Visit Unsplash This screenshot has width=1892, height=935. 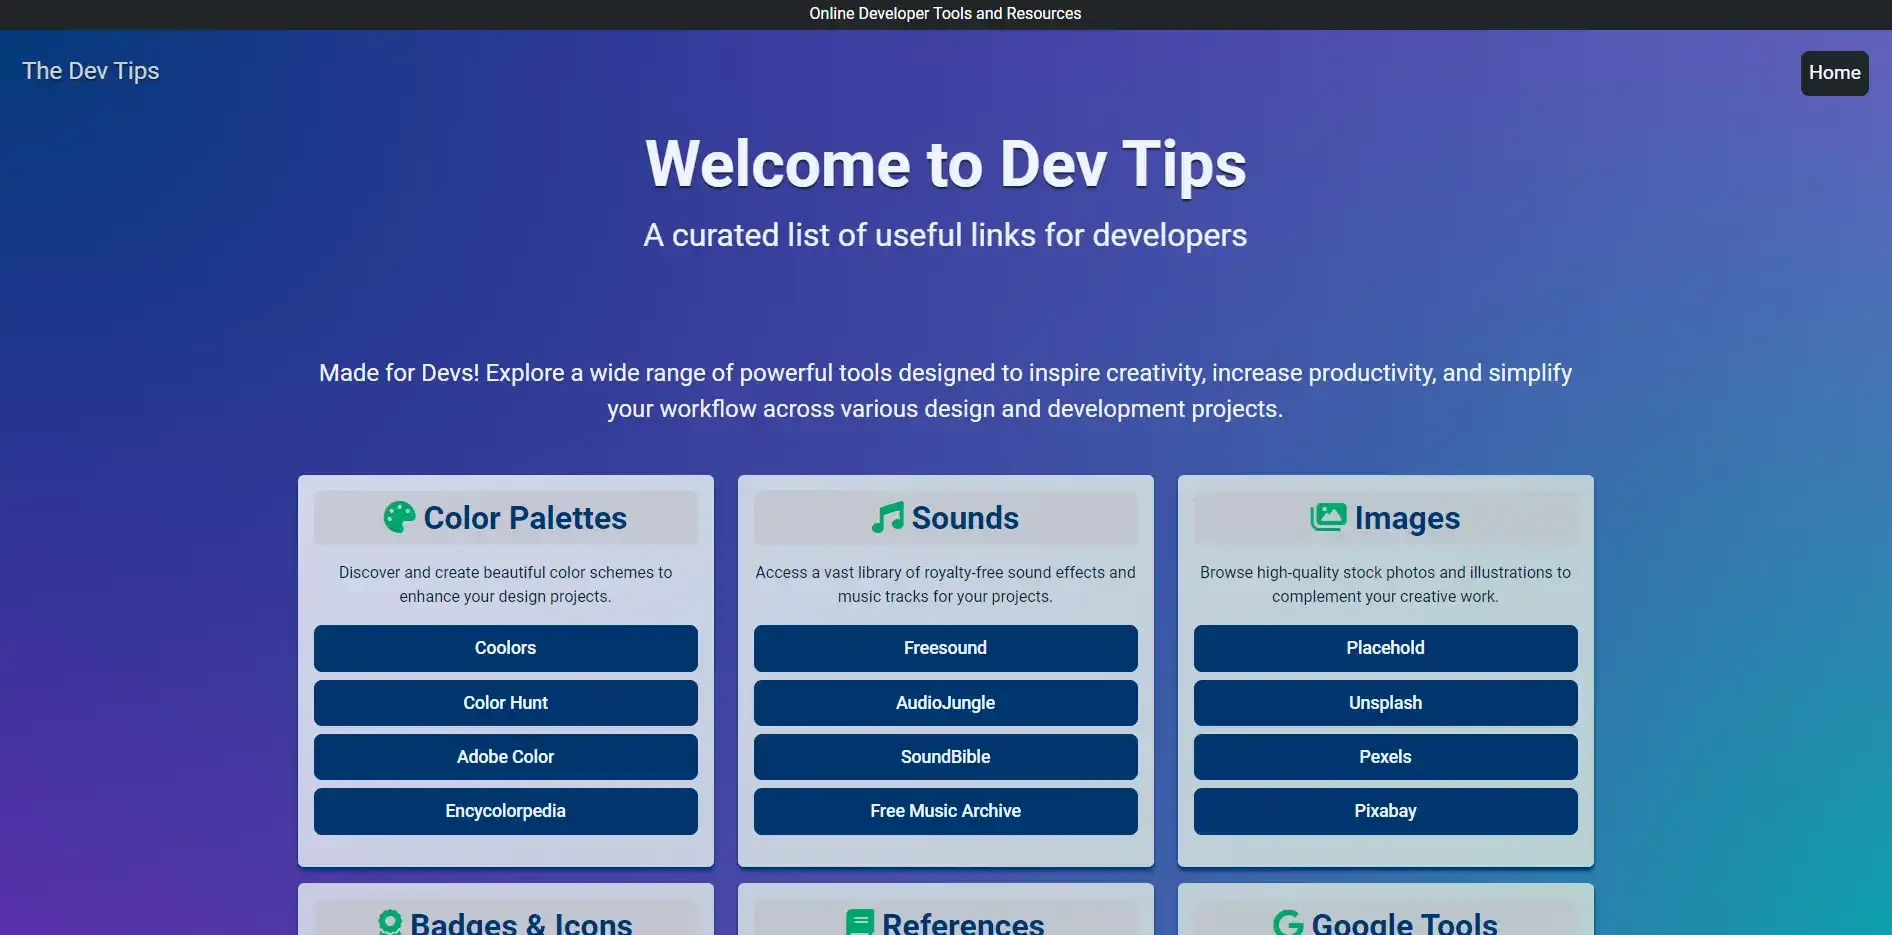point(1386,703)
